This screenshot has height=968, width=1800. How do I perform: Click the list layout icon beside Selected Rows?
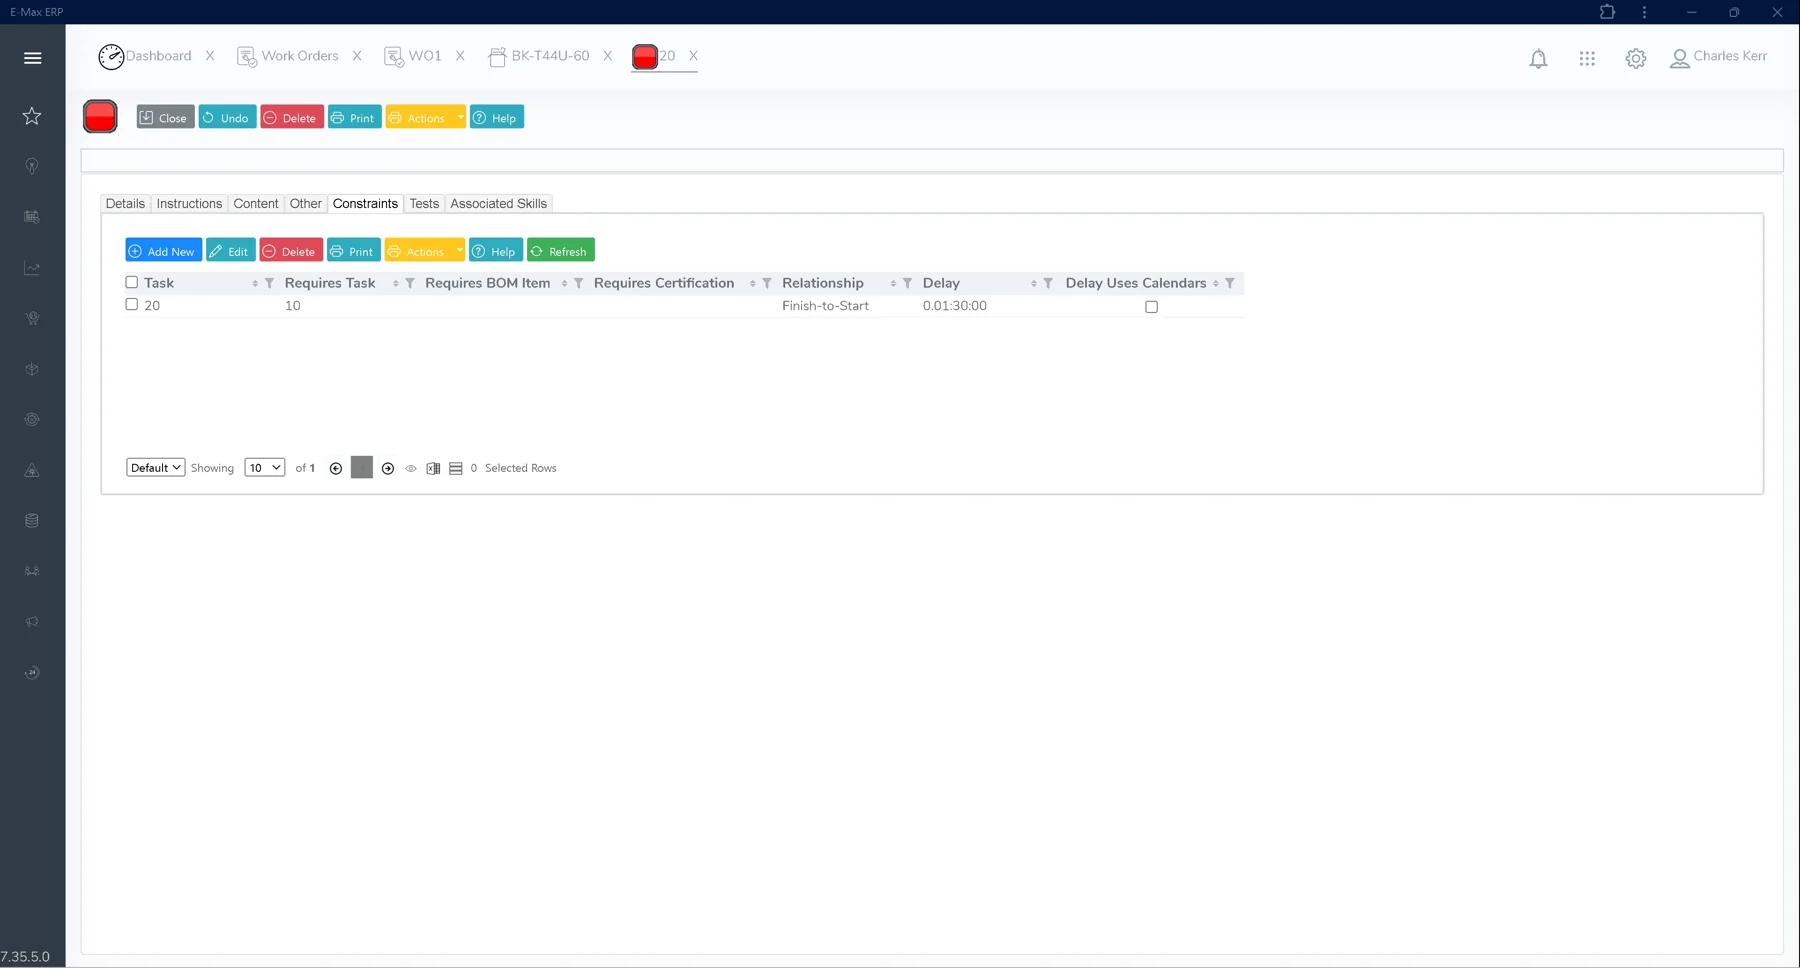[456, 468]
